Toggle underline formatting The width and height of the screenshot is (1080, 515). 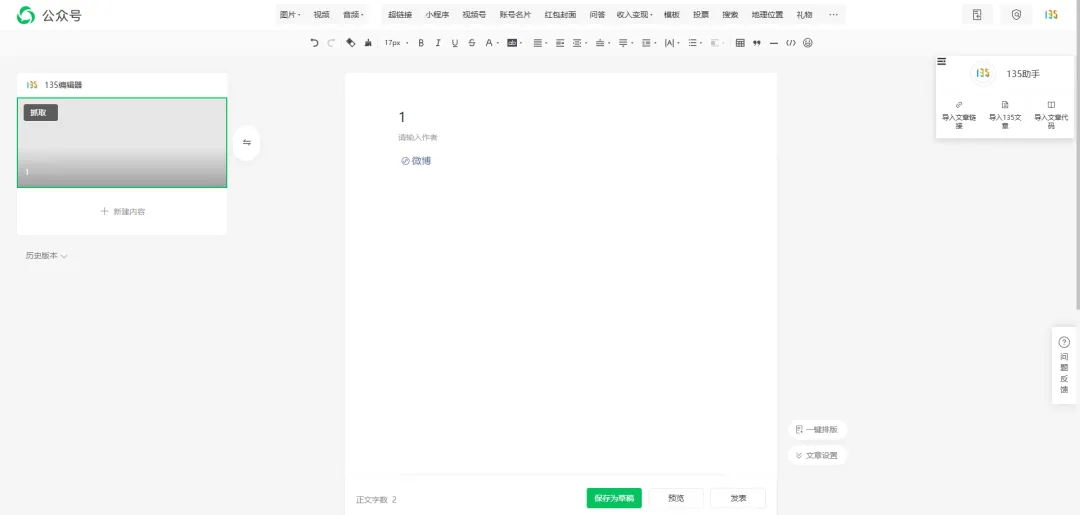tap(455, 43)
